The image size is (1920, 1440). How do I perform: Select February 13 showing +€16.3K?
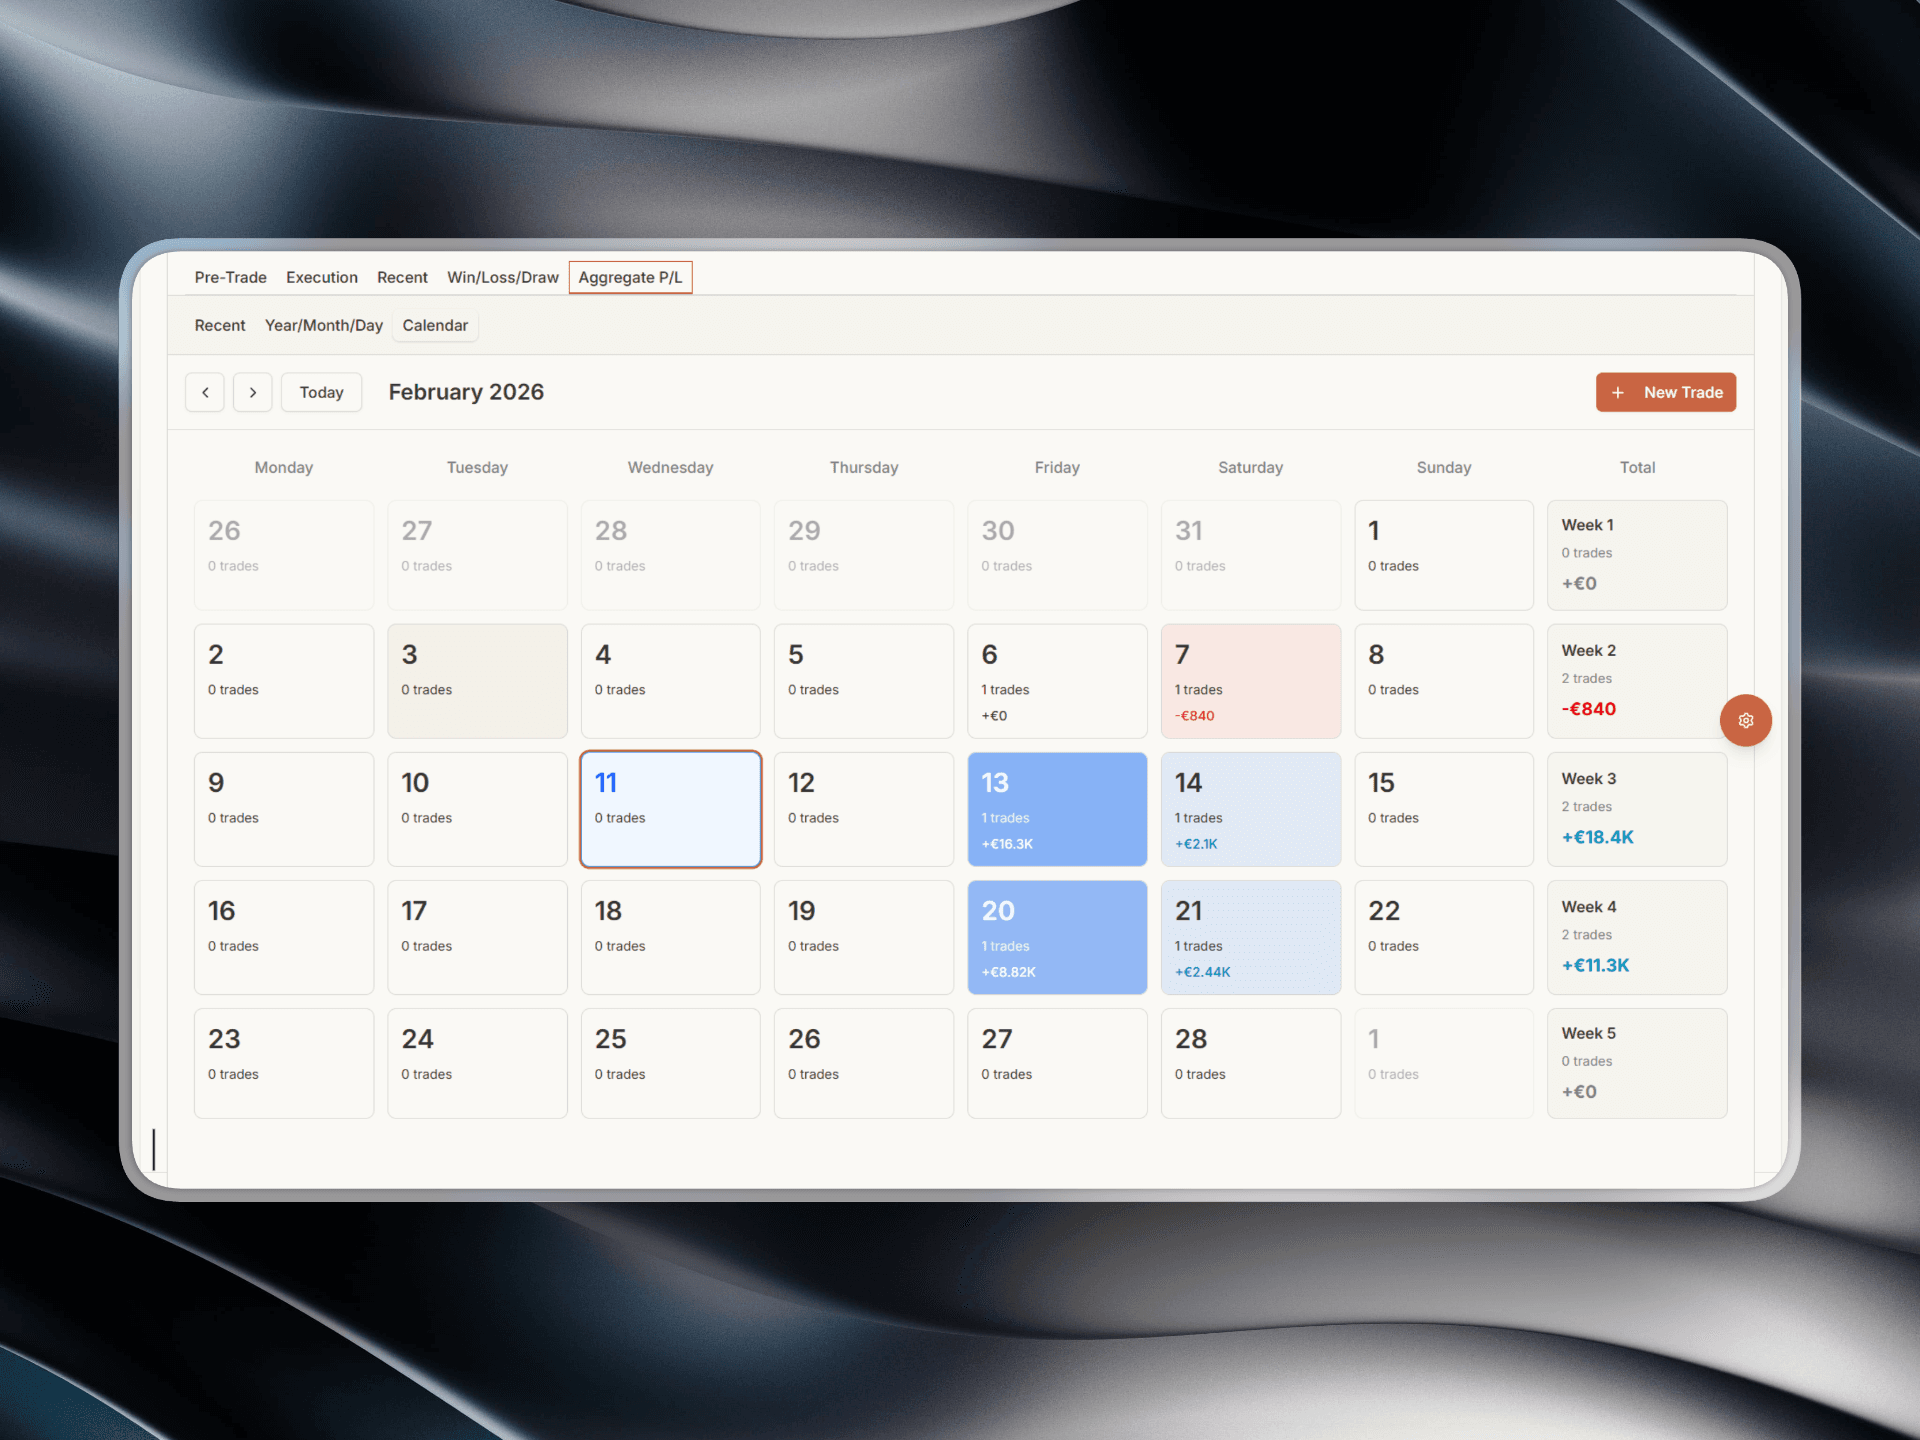pos(1057,809)
